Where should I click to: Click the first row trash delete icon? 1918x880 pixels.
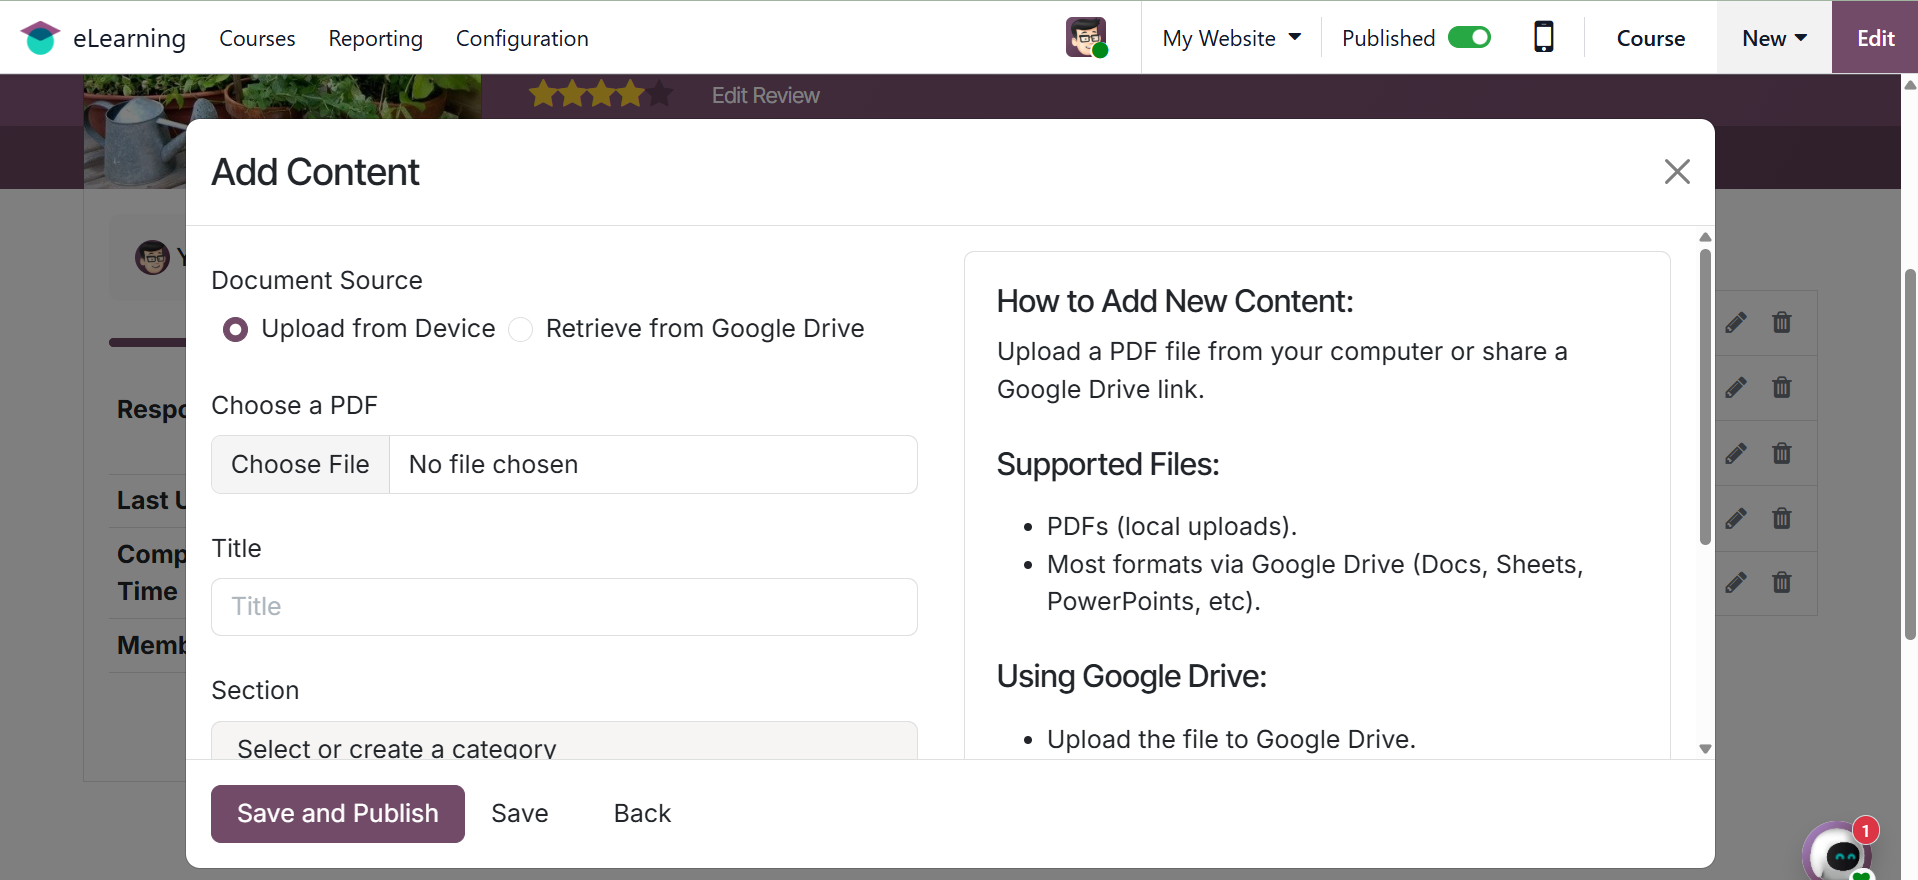pos(1781,323)
